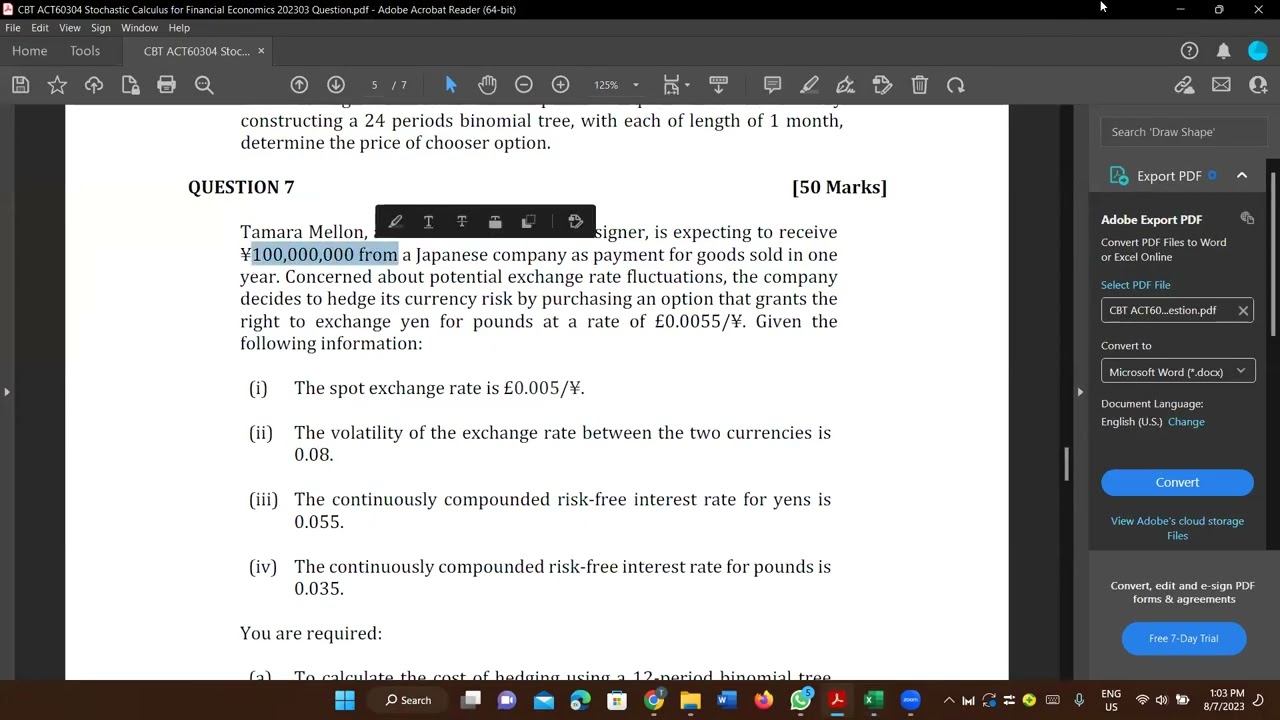1280x720 pixels.
Task: Open help question mark icon
Action: pyautogui.click(x=1189, y=51)
